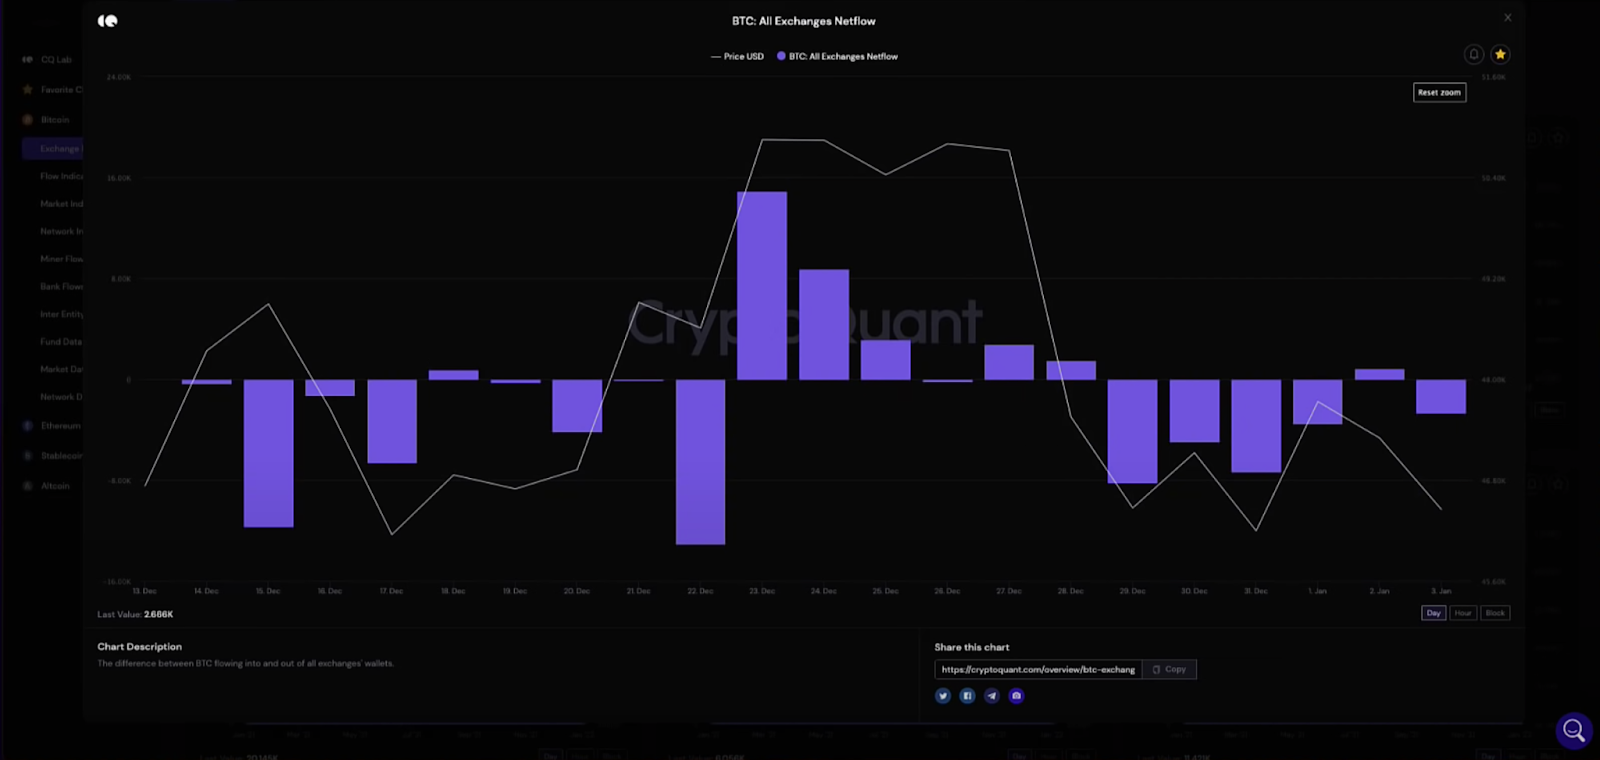Click the Last Value 2.666K text
The width and height of the screenshot is (1600, 760).
(x=135, y=614)
